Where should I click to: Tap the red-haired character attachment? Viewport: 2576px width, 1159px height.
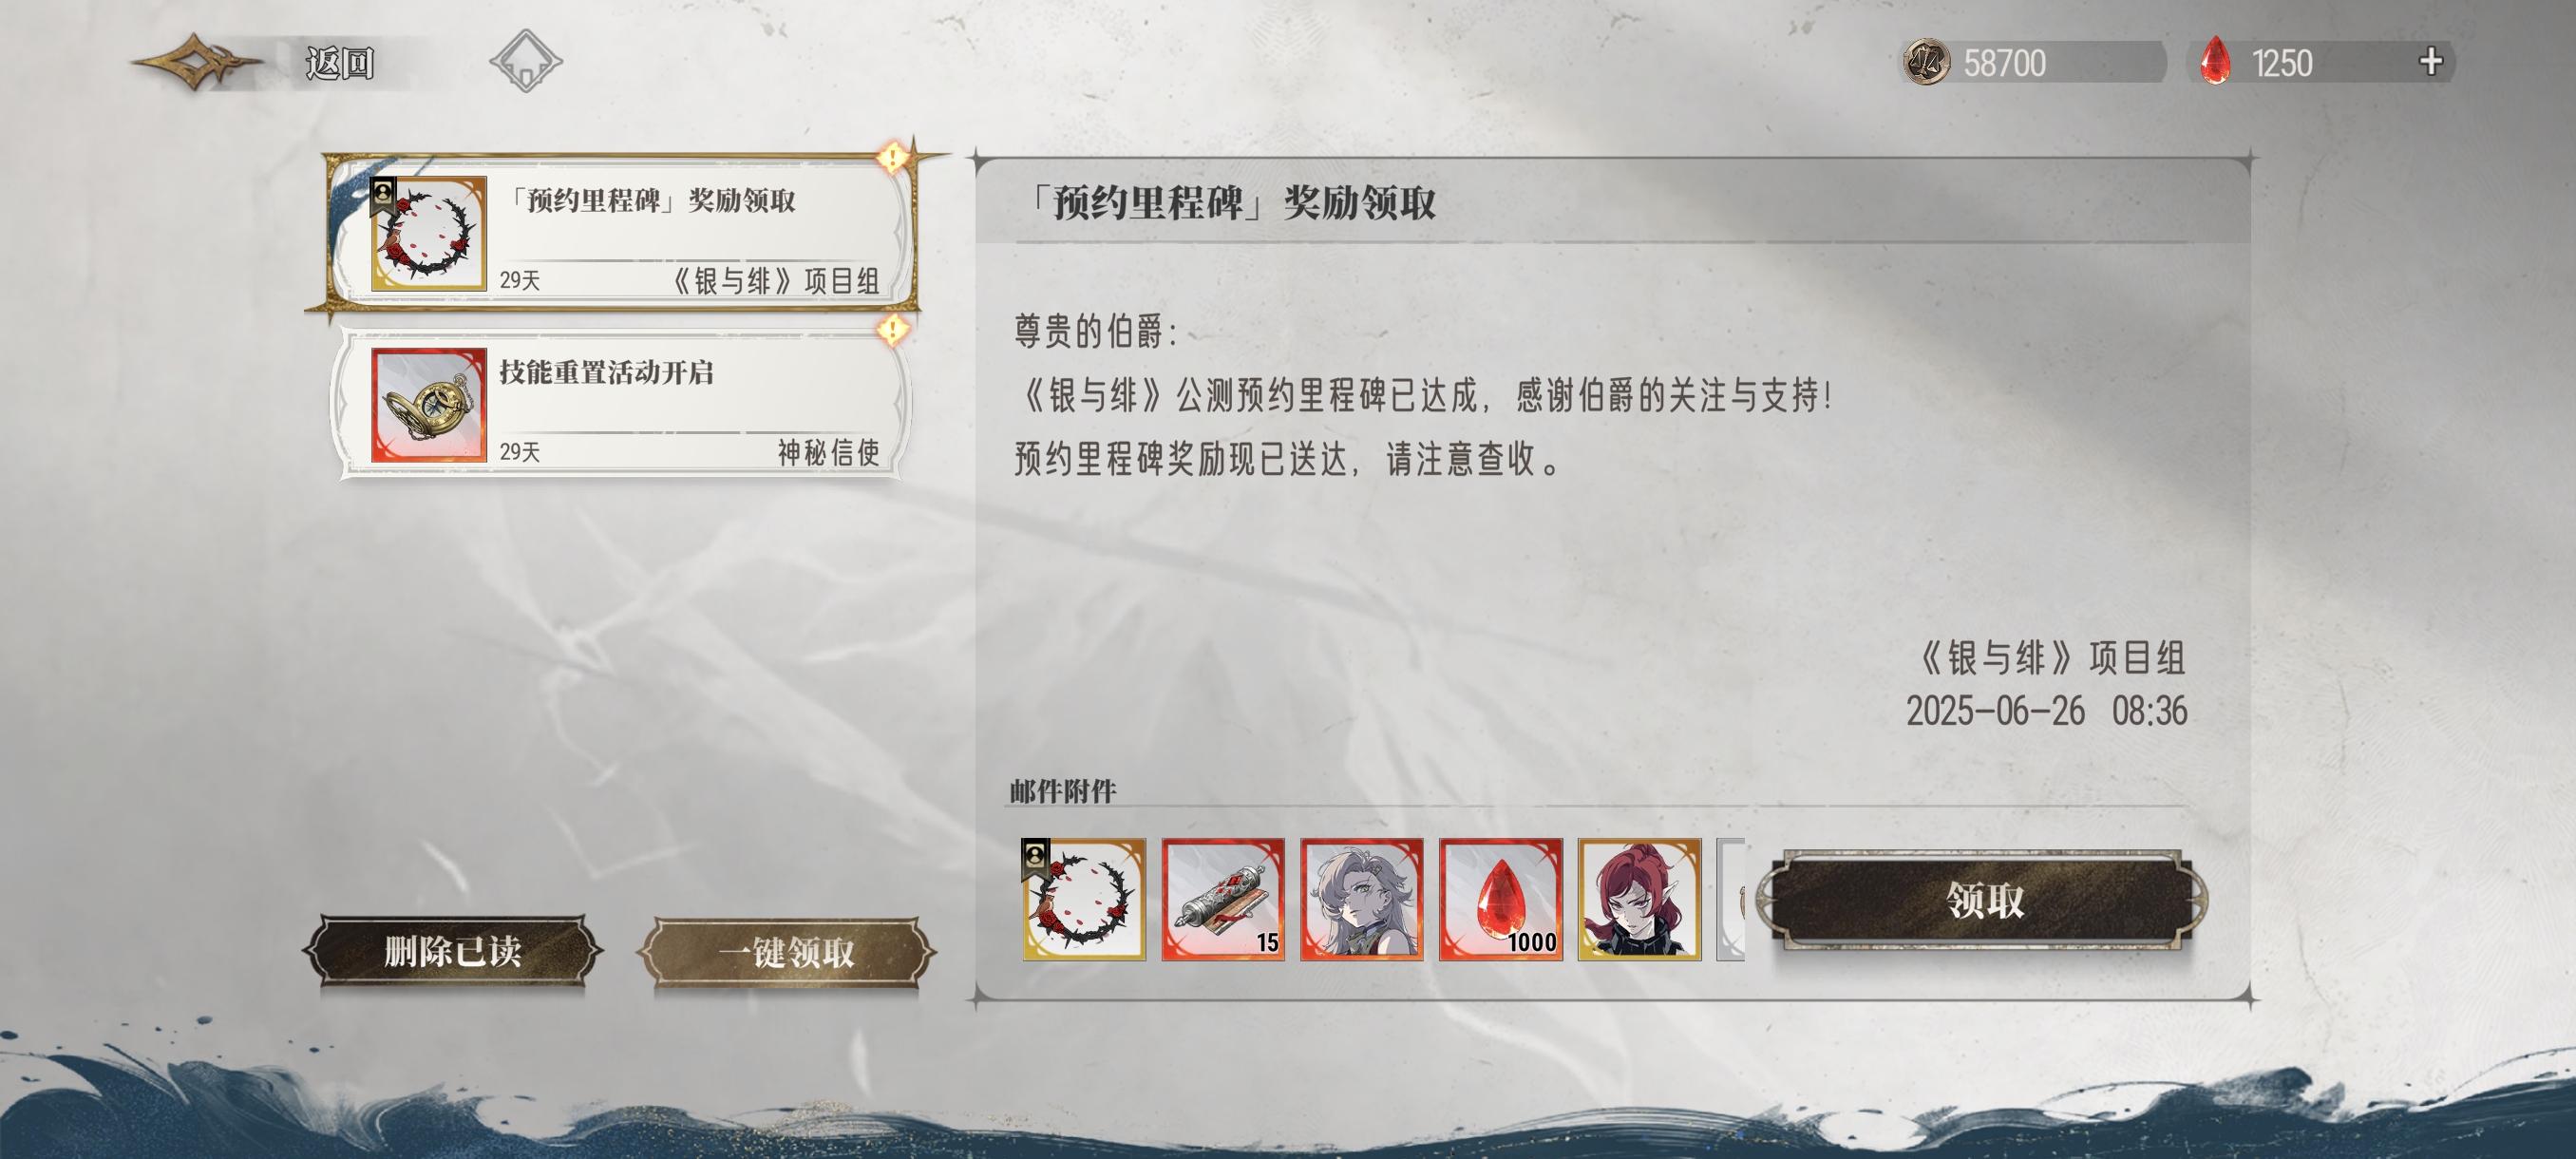1640,899
